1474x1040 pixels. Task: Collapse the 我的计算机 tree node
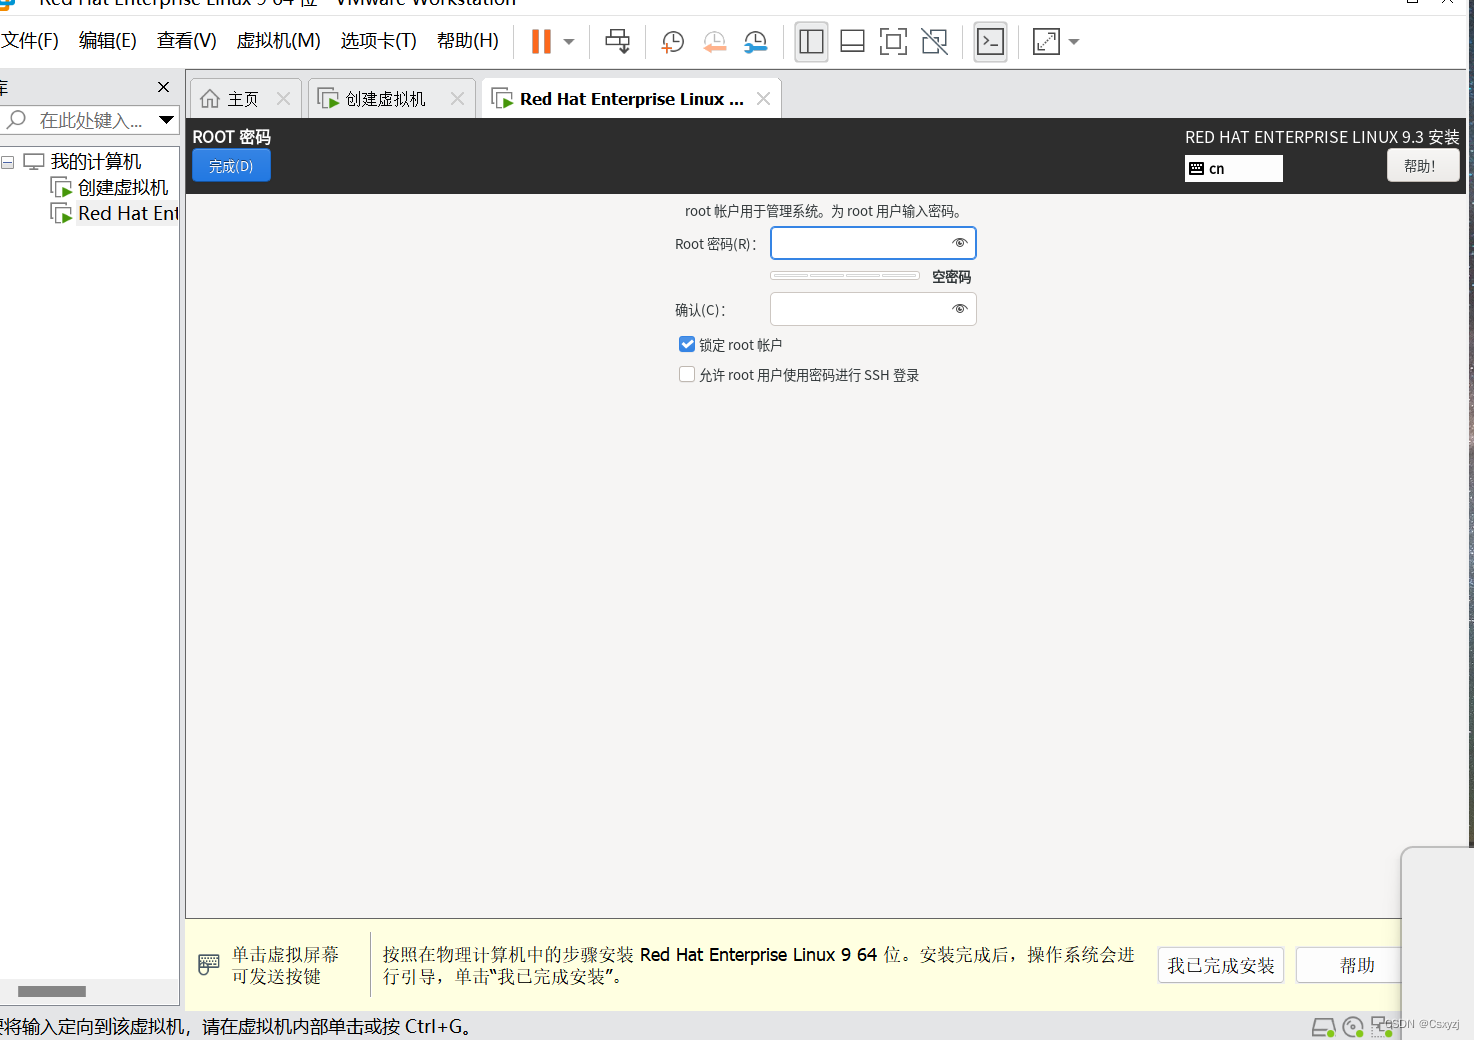tap(7, 162)
